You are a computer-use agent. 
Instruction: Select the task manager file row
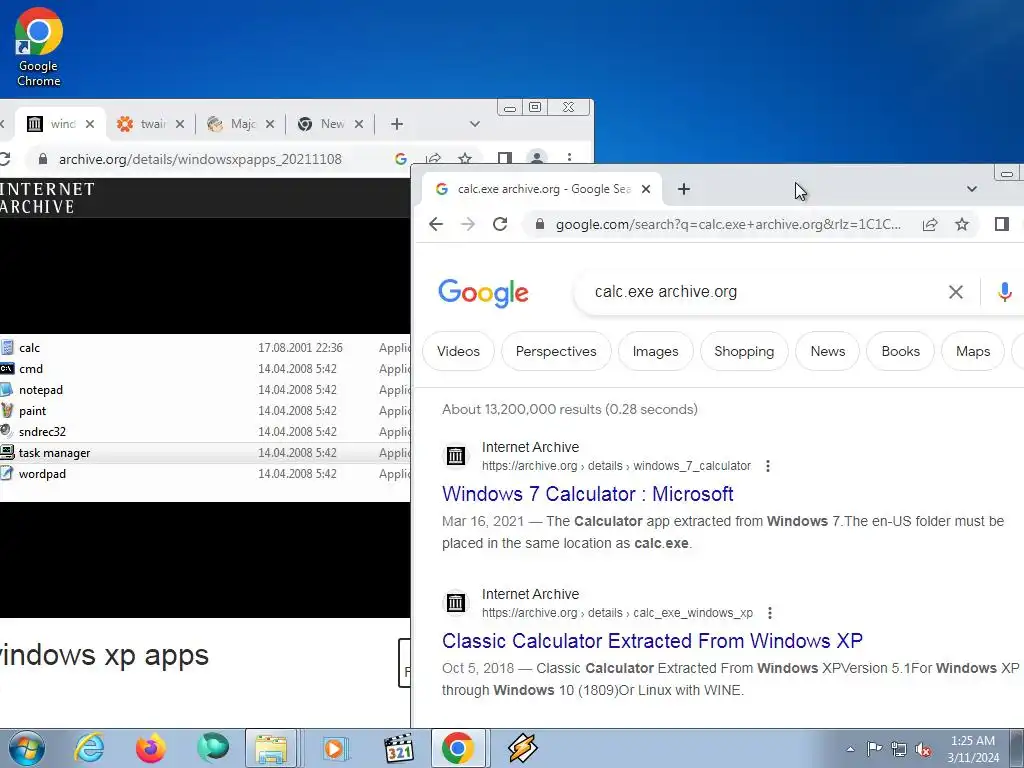pos(205,453)
